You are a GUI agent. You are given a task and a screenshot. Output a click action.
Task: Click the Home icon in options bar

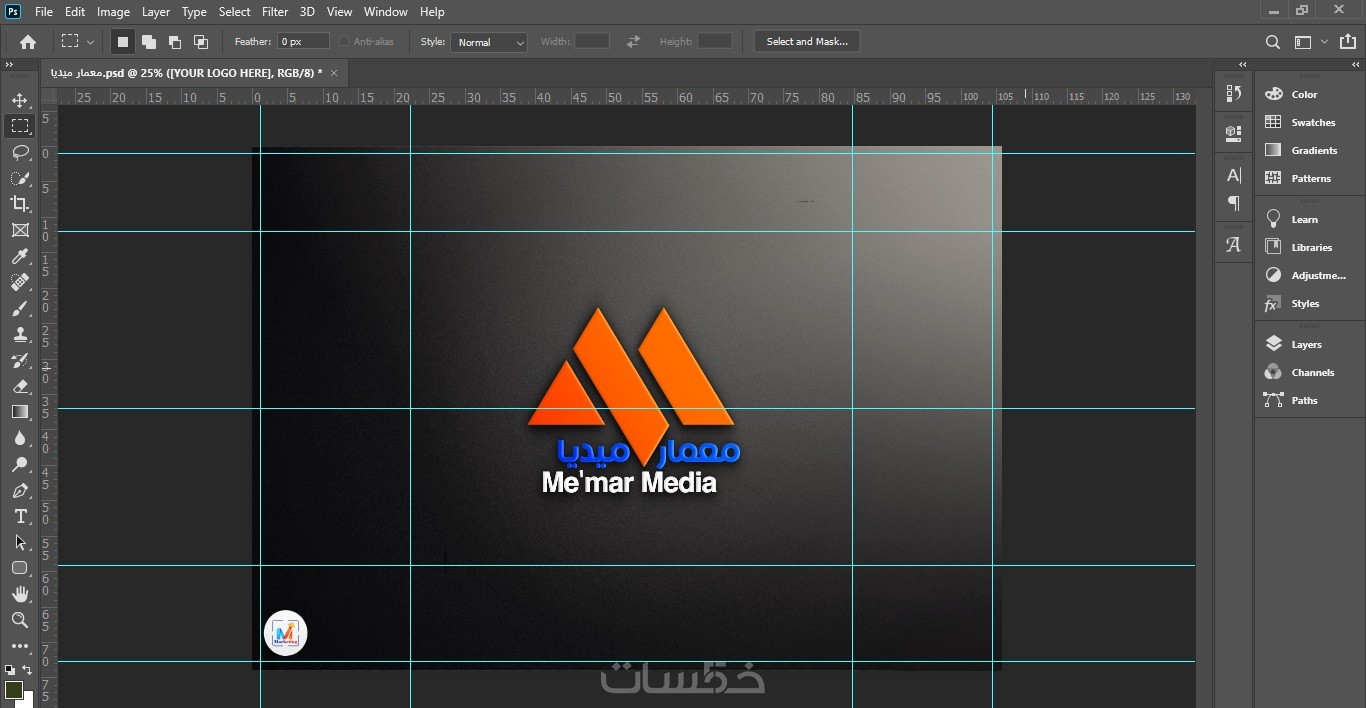(28, 42)
